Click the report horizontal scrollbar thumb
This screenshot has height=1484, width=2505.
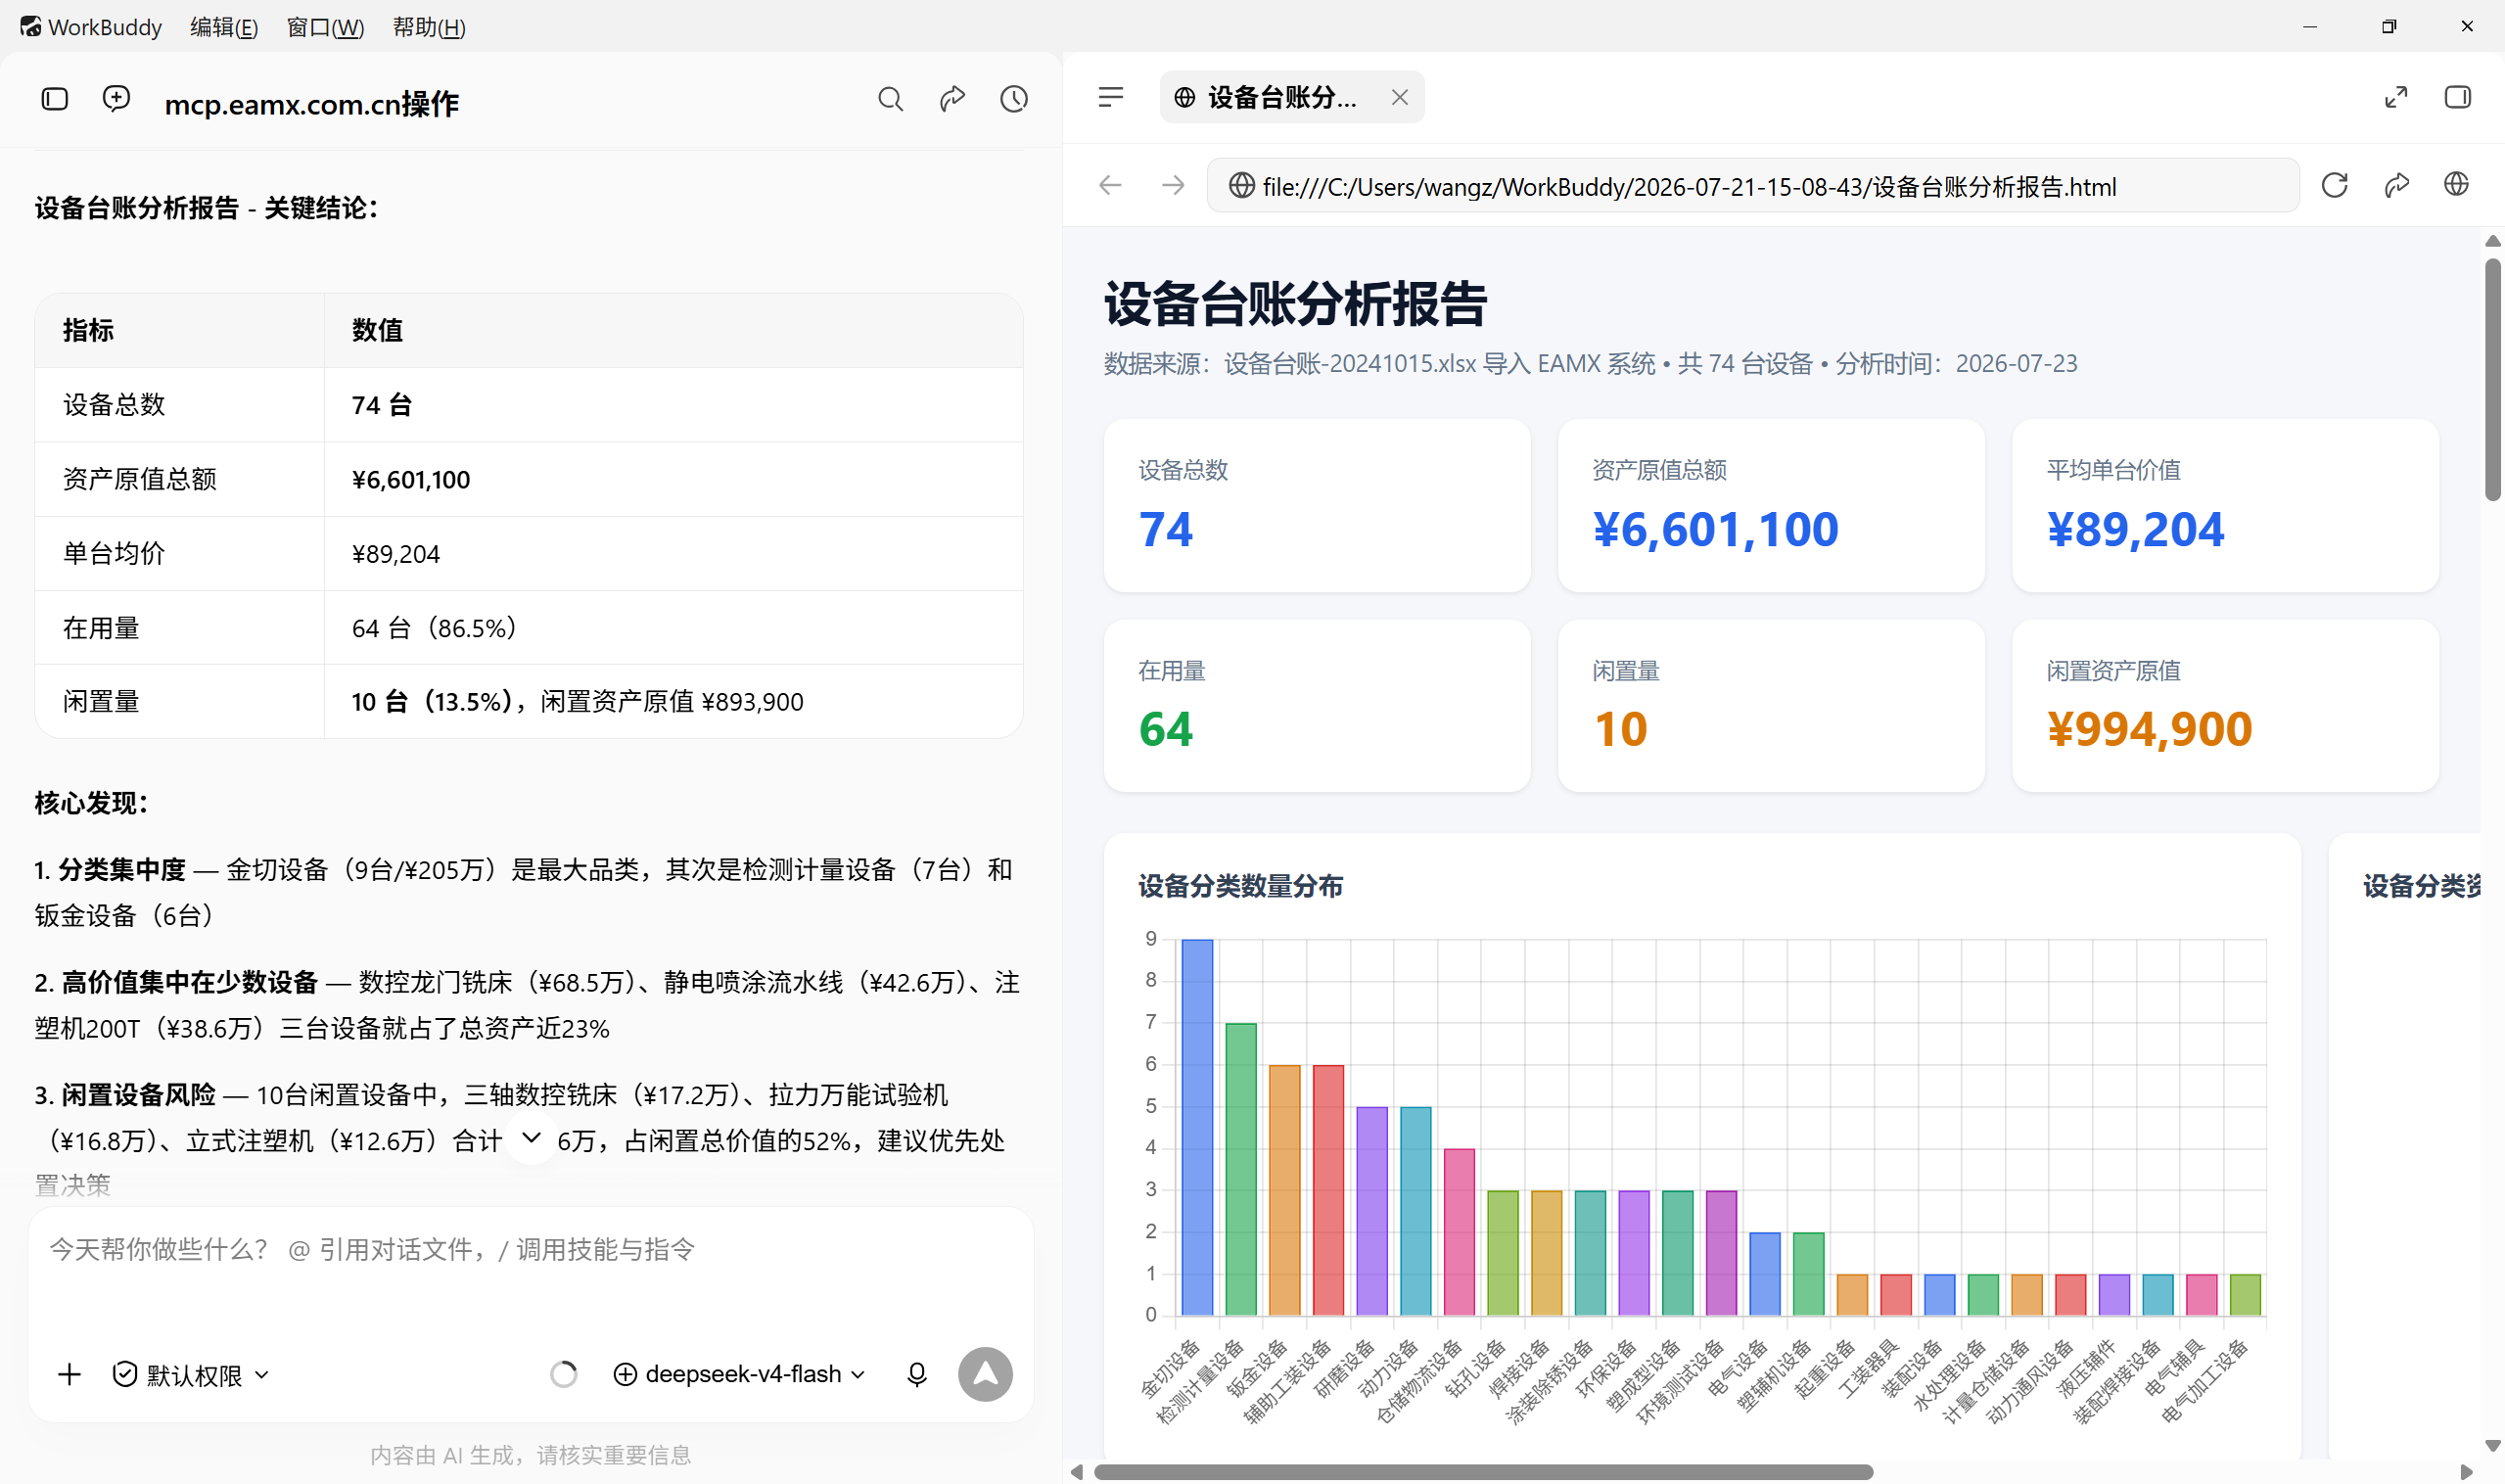(x=1483, y=1472)
